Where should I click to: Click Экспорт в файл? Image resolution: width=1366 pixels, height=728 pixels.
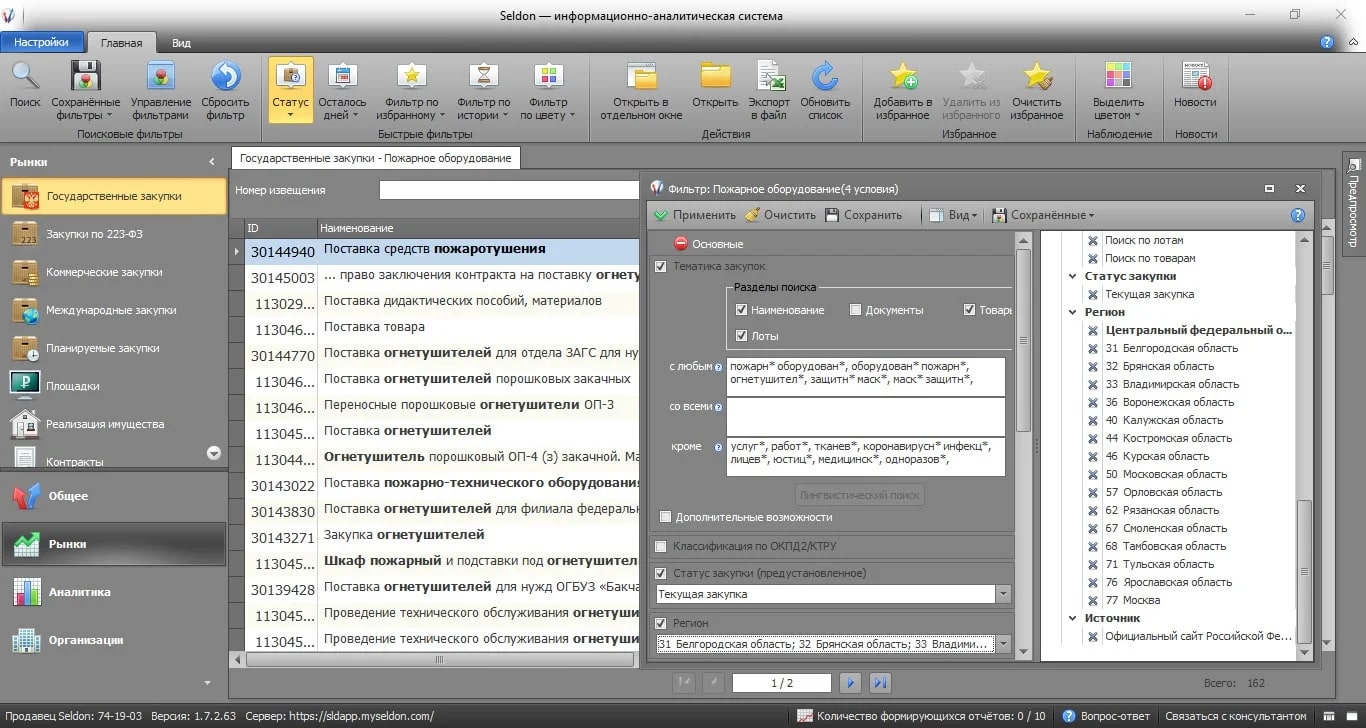769,90
